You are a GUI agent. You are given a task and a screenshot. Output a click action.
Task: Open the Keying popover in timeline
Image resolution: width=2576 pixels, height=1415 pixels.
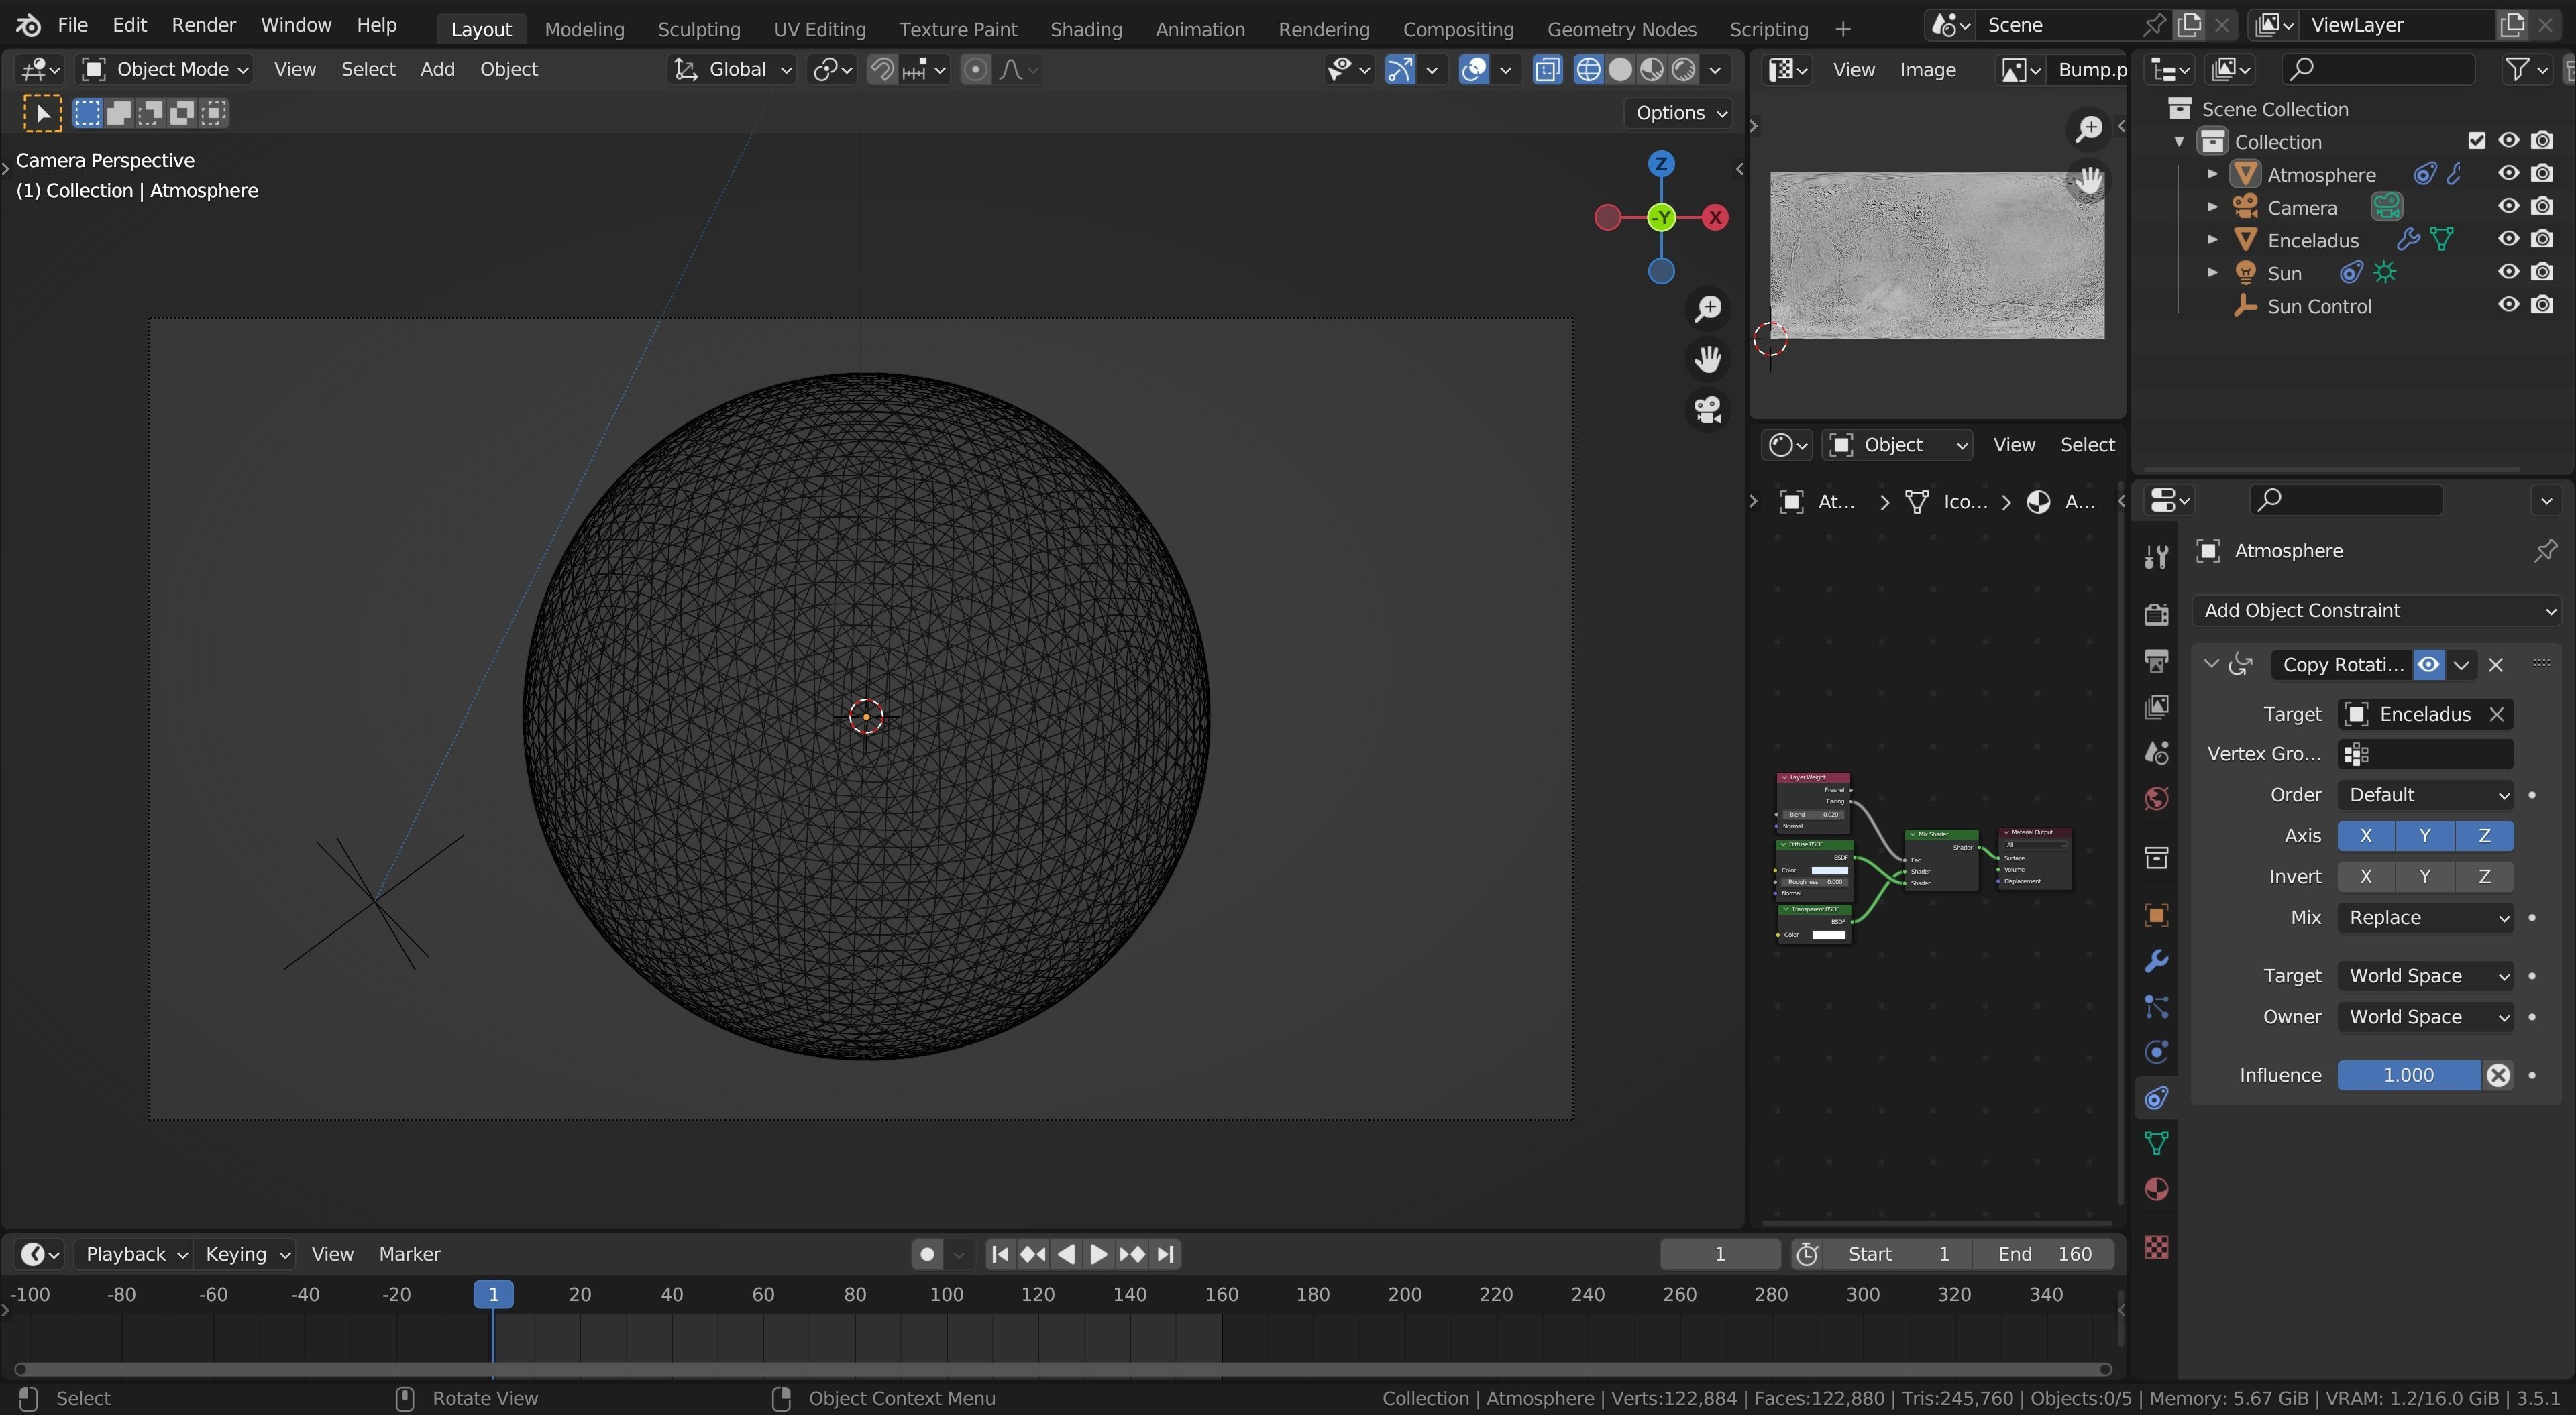click(247, 1254)
